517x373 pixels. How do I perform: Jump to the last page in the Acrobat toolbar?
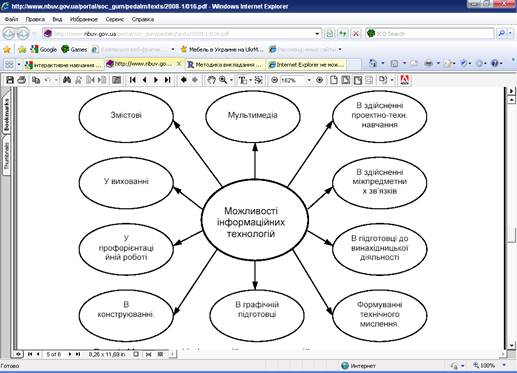pyautogui.click(x=168, y=80)
